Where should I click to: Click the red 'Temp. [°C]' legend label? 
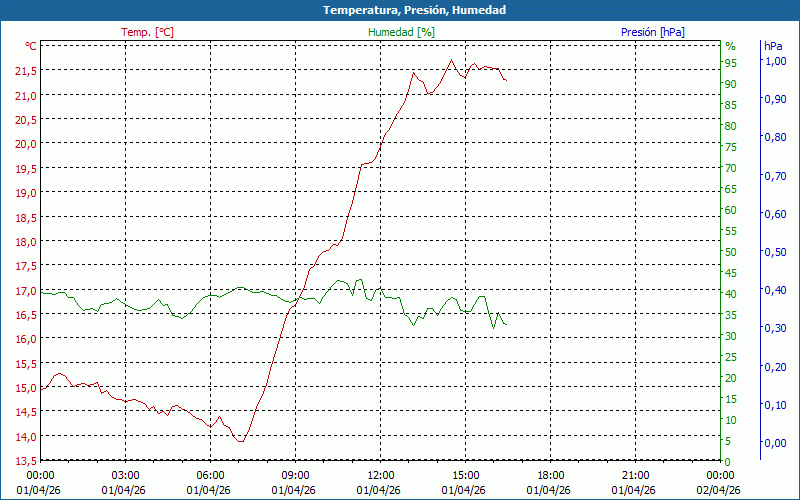tap(147, 32)
